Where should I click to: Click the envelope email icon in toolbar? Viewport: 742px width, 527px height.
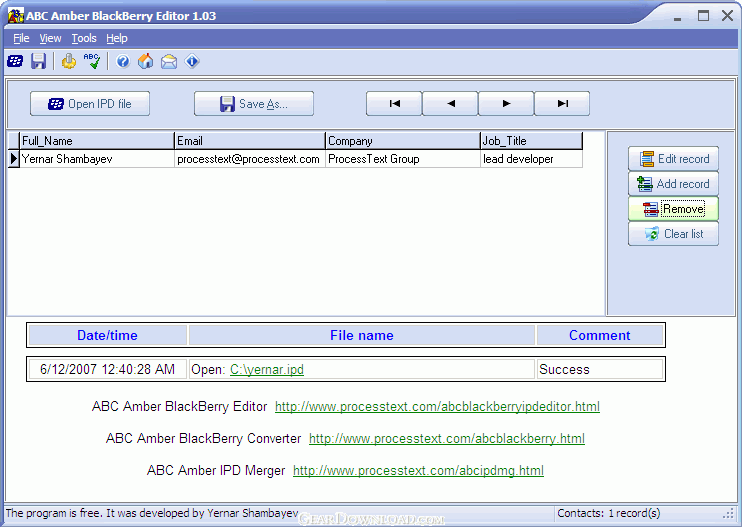[x=169, y=62]
